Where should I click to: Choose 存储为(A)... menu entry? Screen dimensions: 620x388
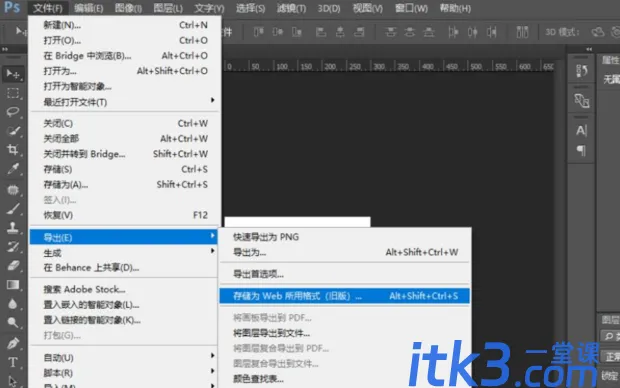[x=125, y=185]
